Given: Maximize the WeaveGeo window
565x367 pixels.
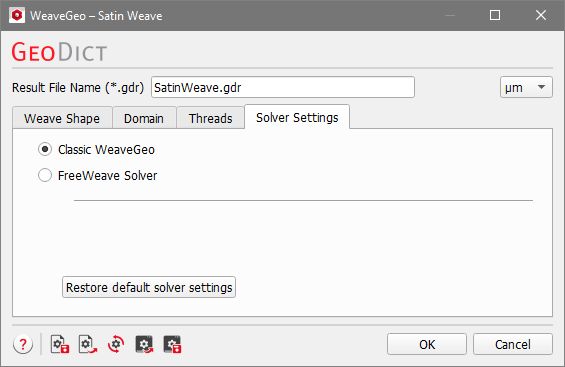Looking at the screenshot, I should (x=495, y=15).
